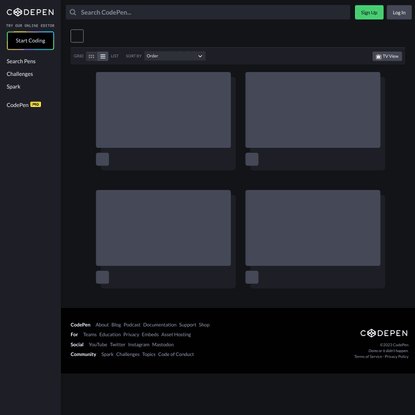Click Start Coding button

pyautogui.click(x=30, y=41)
